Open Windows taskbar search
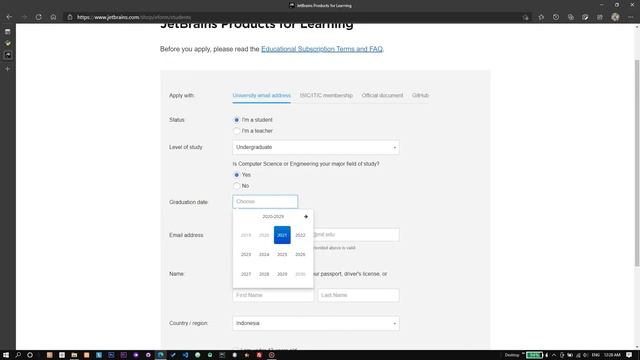 18,355
